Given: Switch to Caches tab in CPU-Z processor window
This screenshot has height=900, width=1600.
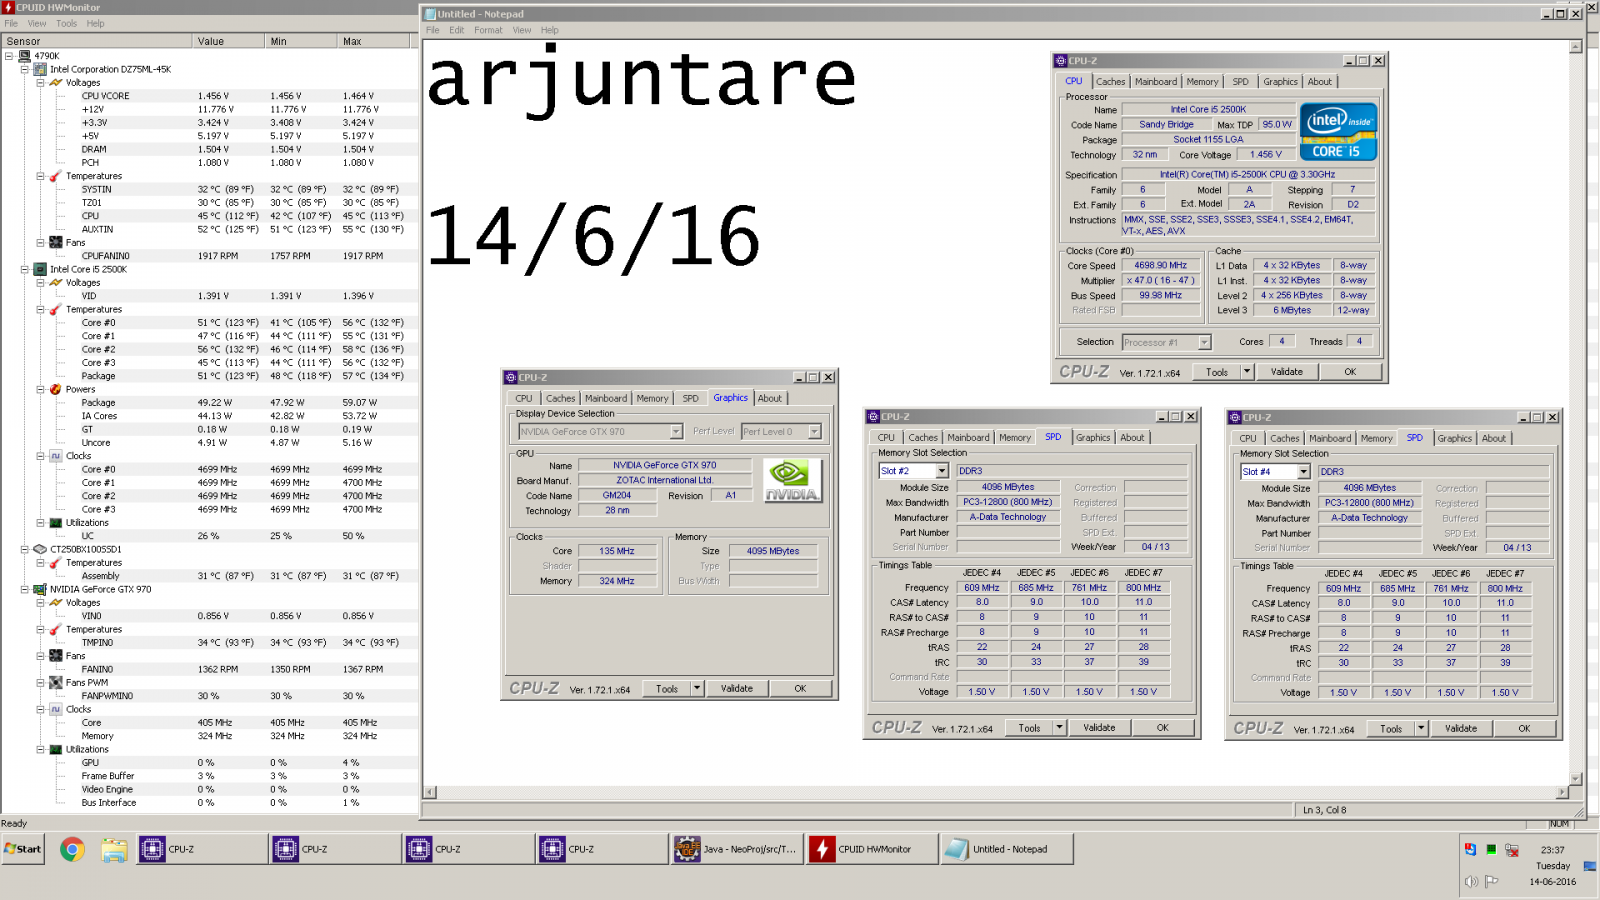Looking at the screenshot, I should click(1110, 82).
